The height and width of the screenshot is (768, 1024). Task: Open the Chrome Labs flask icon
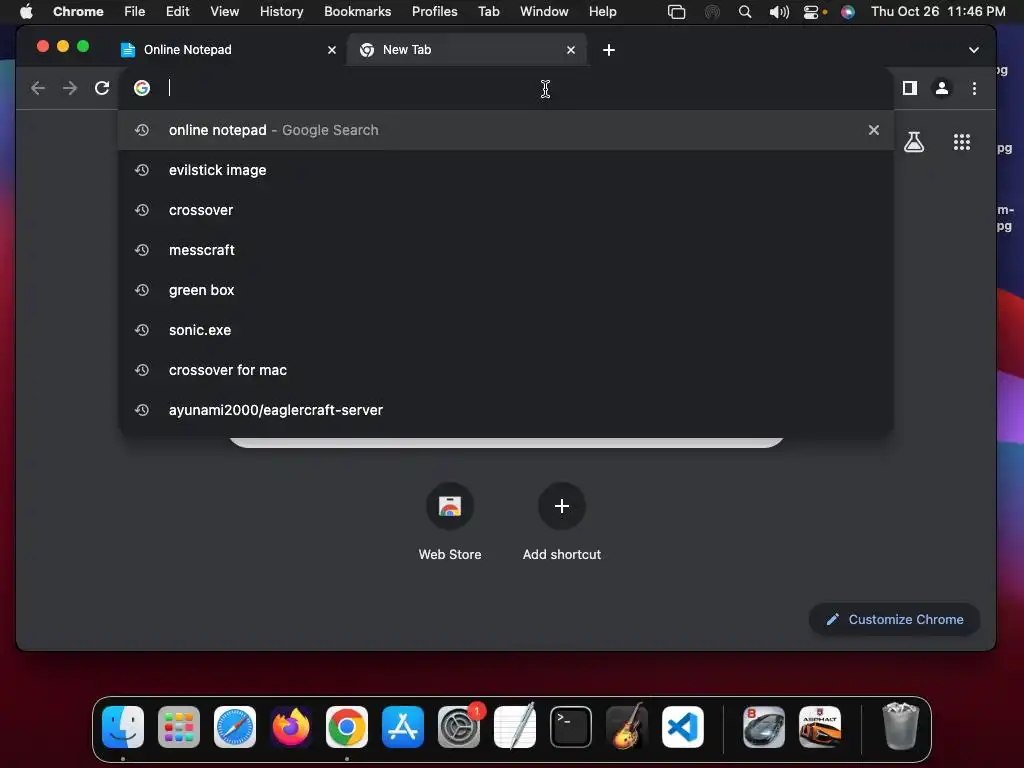[x=914, y=142]
